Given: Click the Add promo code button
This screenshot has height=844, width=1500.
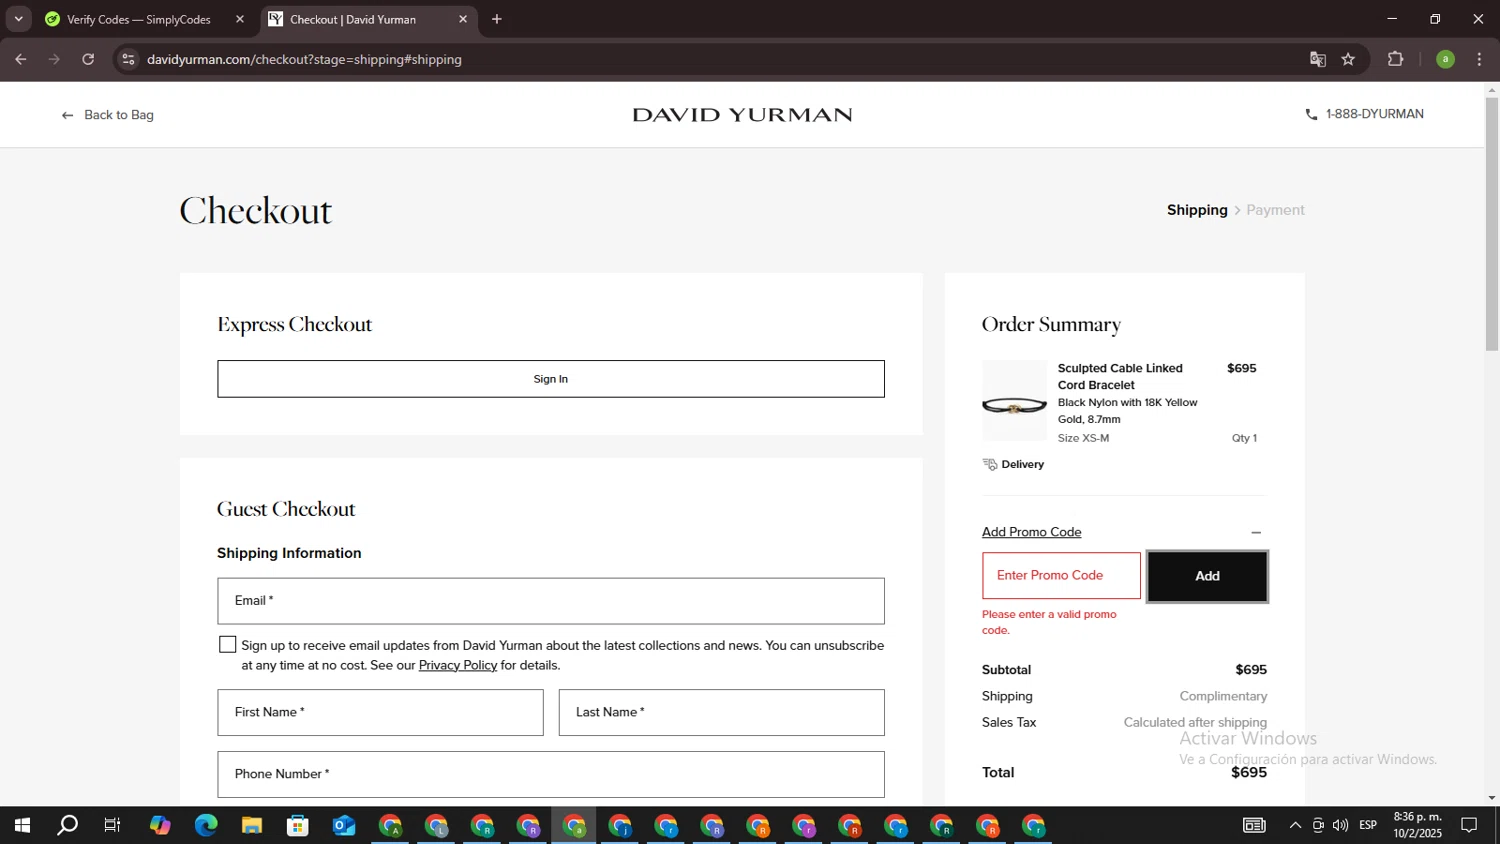Looking at the screenshot, I should click(x=1207, y=576).
